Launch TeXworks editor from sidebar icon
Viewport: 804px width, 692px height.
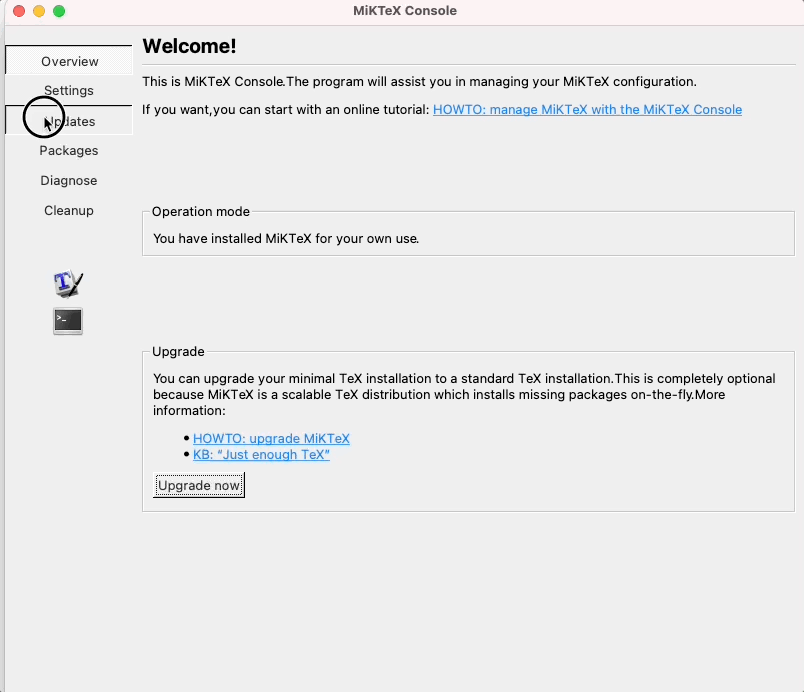click(68, 284)
